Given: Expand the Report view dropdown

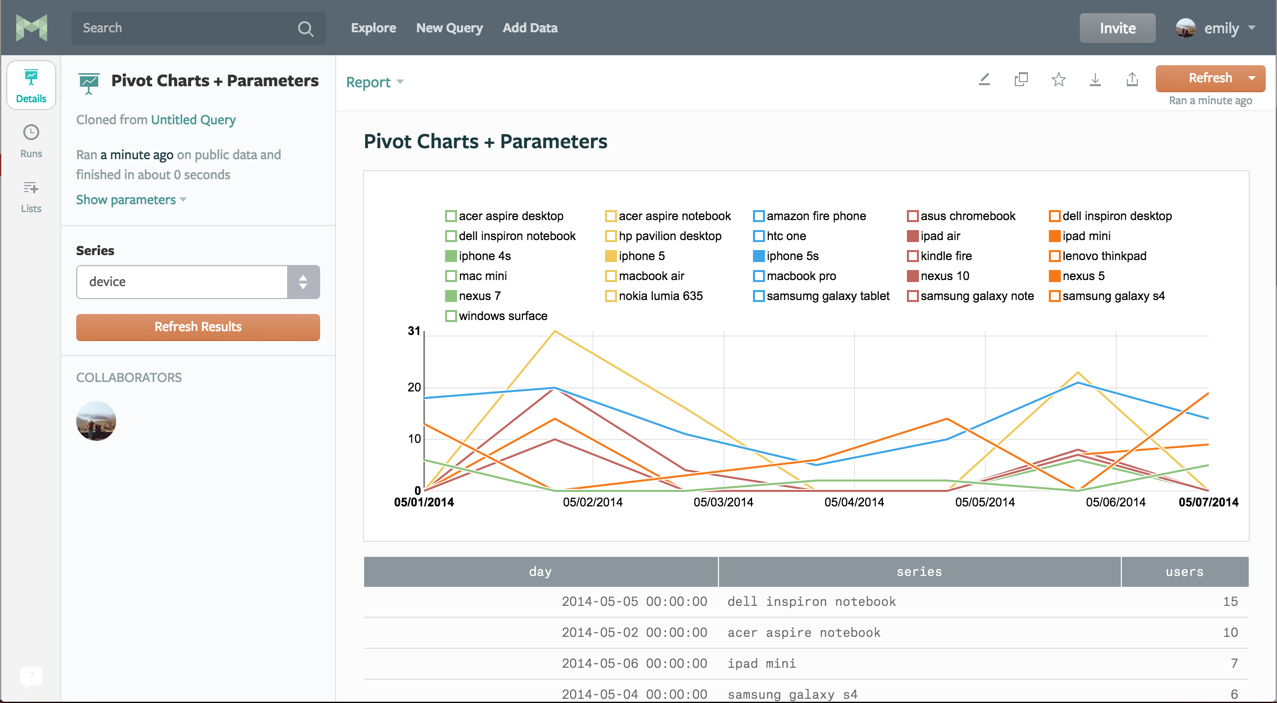Looking at the screenshot, I should point(375,82).
